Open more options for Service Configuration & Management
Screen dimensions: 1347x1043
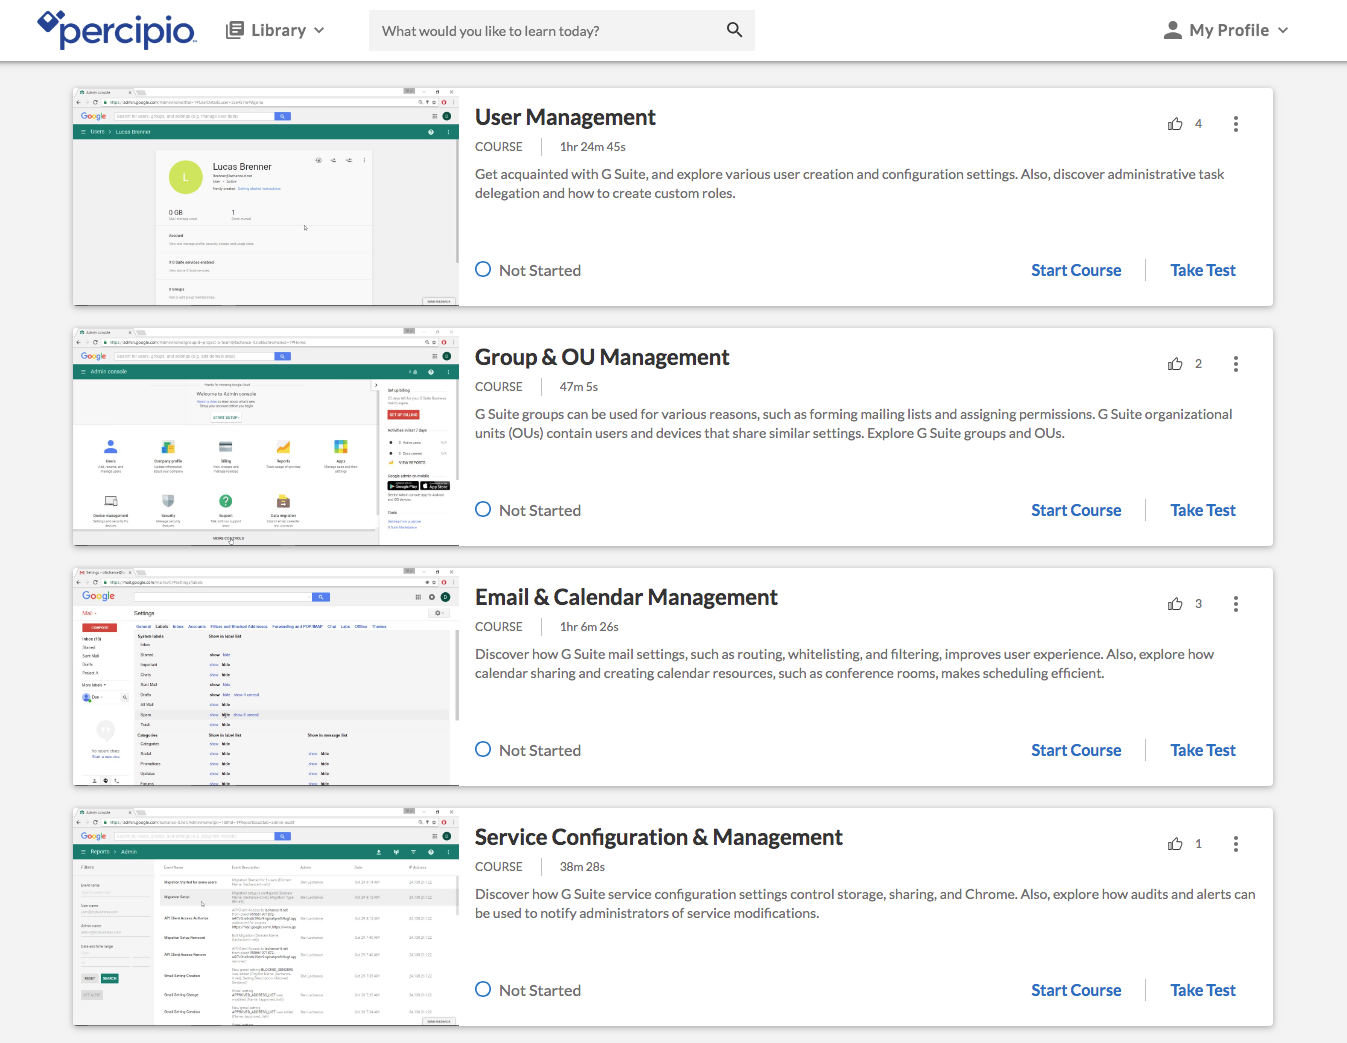click(1236, 844)
